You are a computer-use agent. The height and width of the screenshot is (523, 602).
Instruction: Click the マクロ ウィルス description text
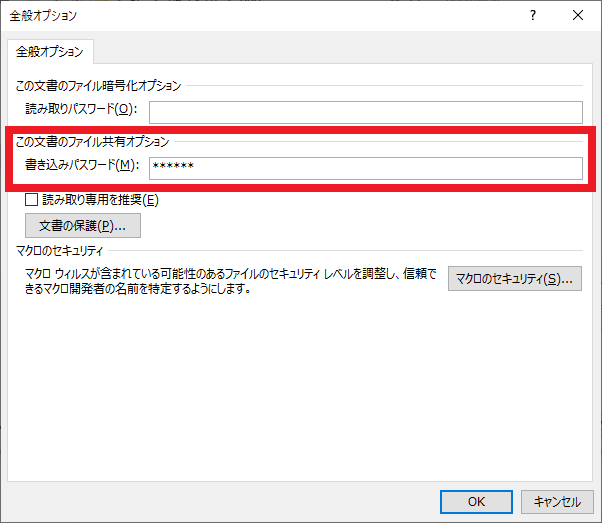coord(230,281)
